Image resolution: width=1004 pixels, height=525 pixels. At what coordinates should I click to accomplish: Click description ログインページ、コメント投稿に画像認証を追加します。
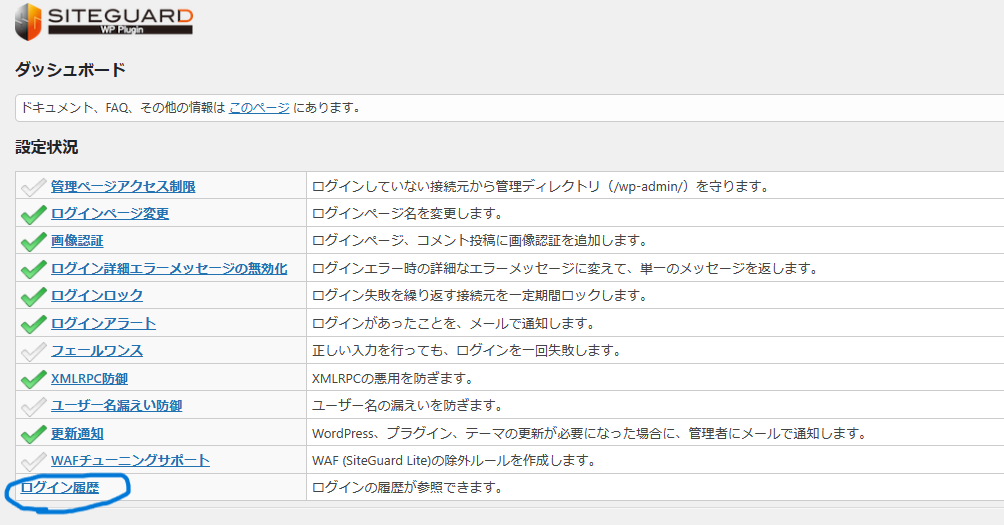480,241
